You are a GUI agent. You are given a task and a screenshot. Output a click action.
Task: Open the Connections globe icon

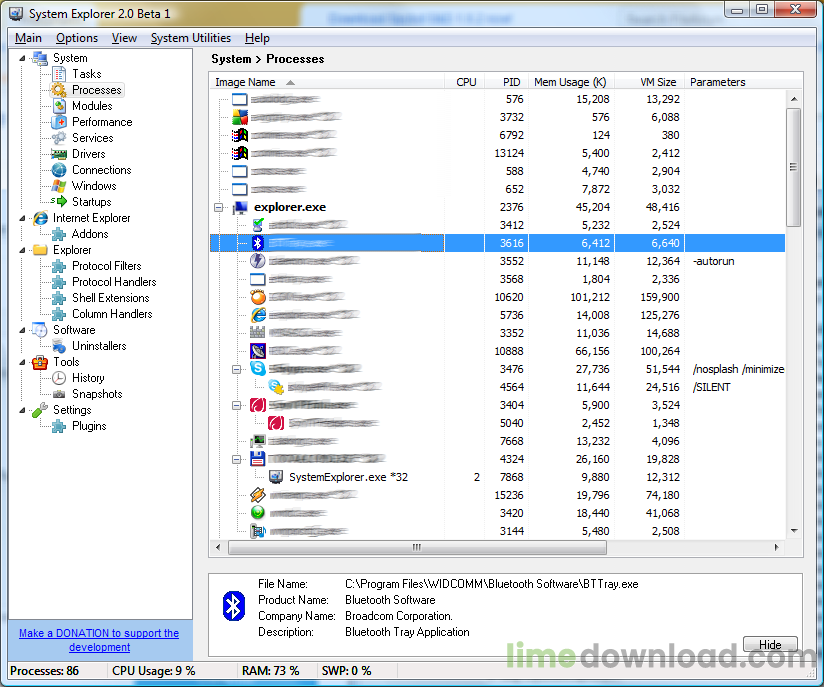click(59, 170)
